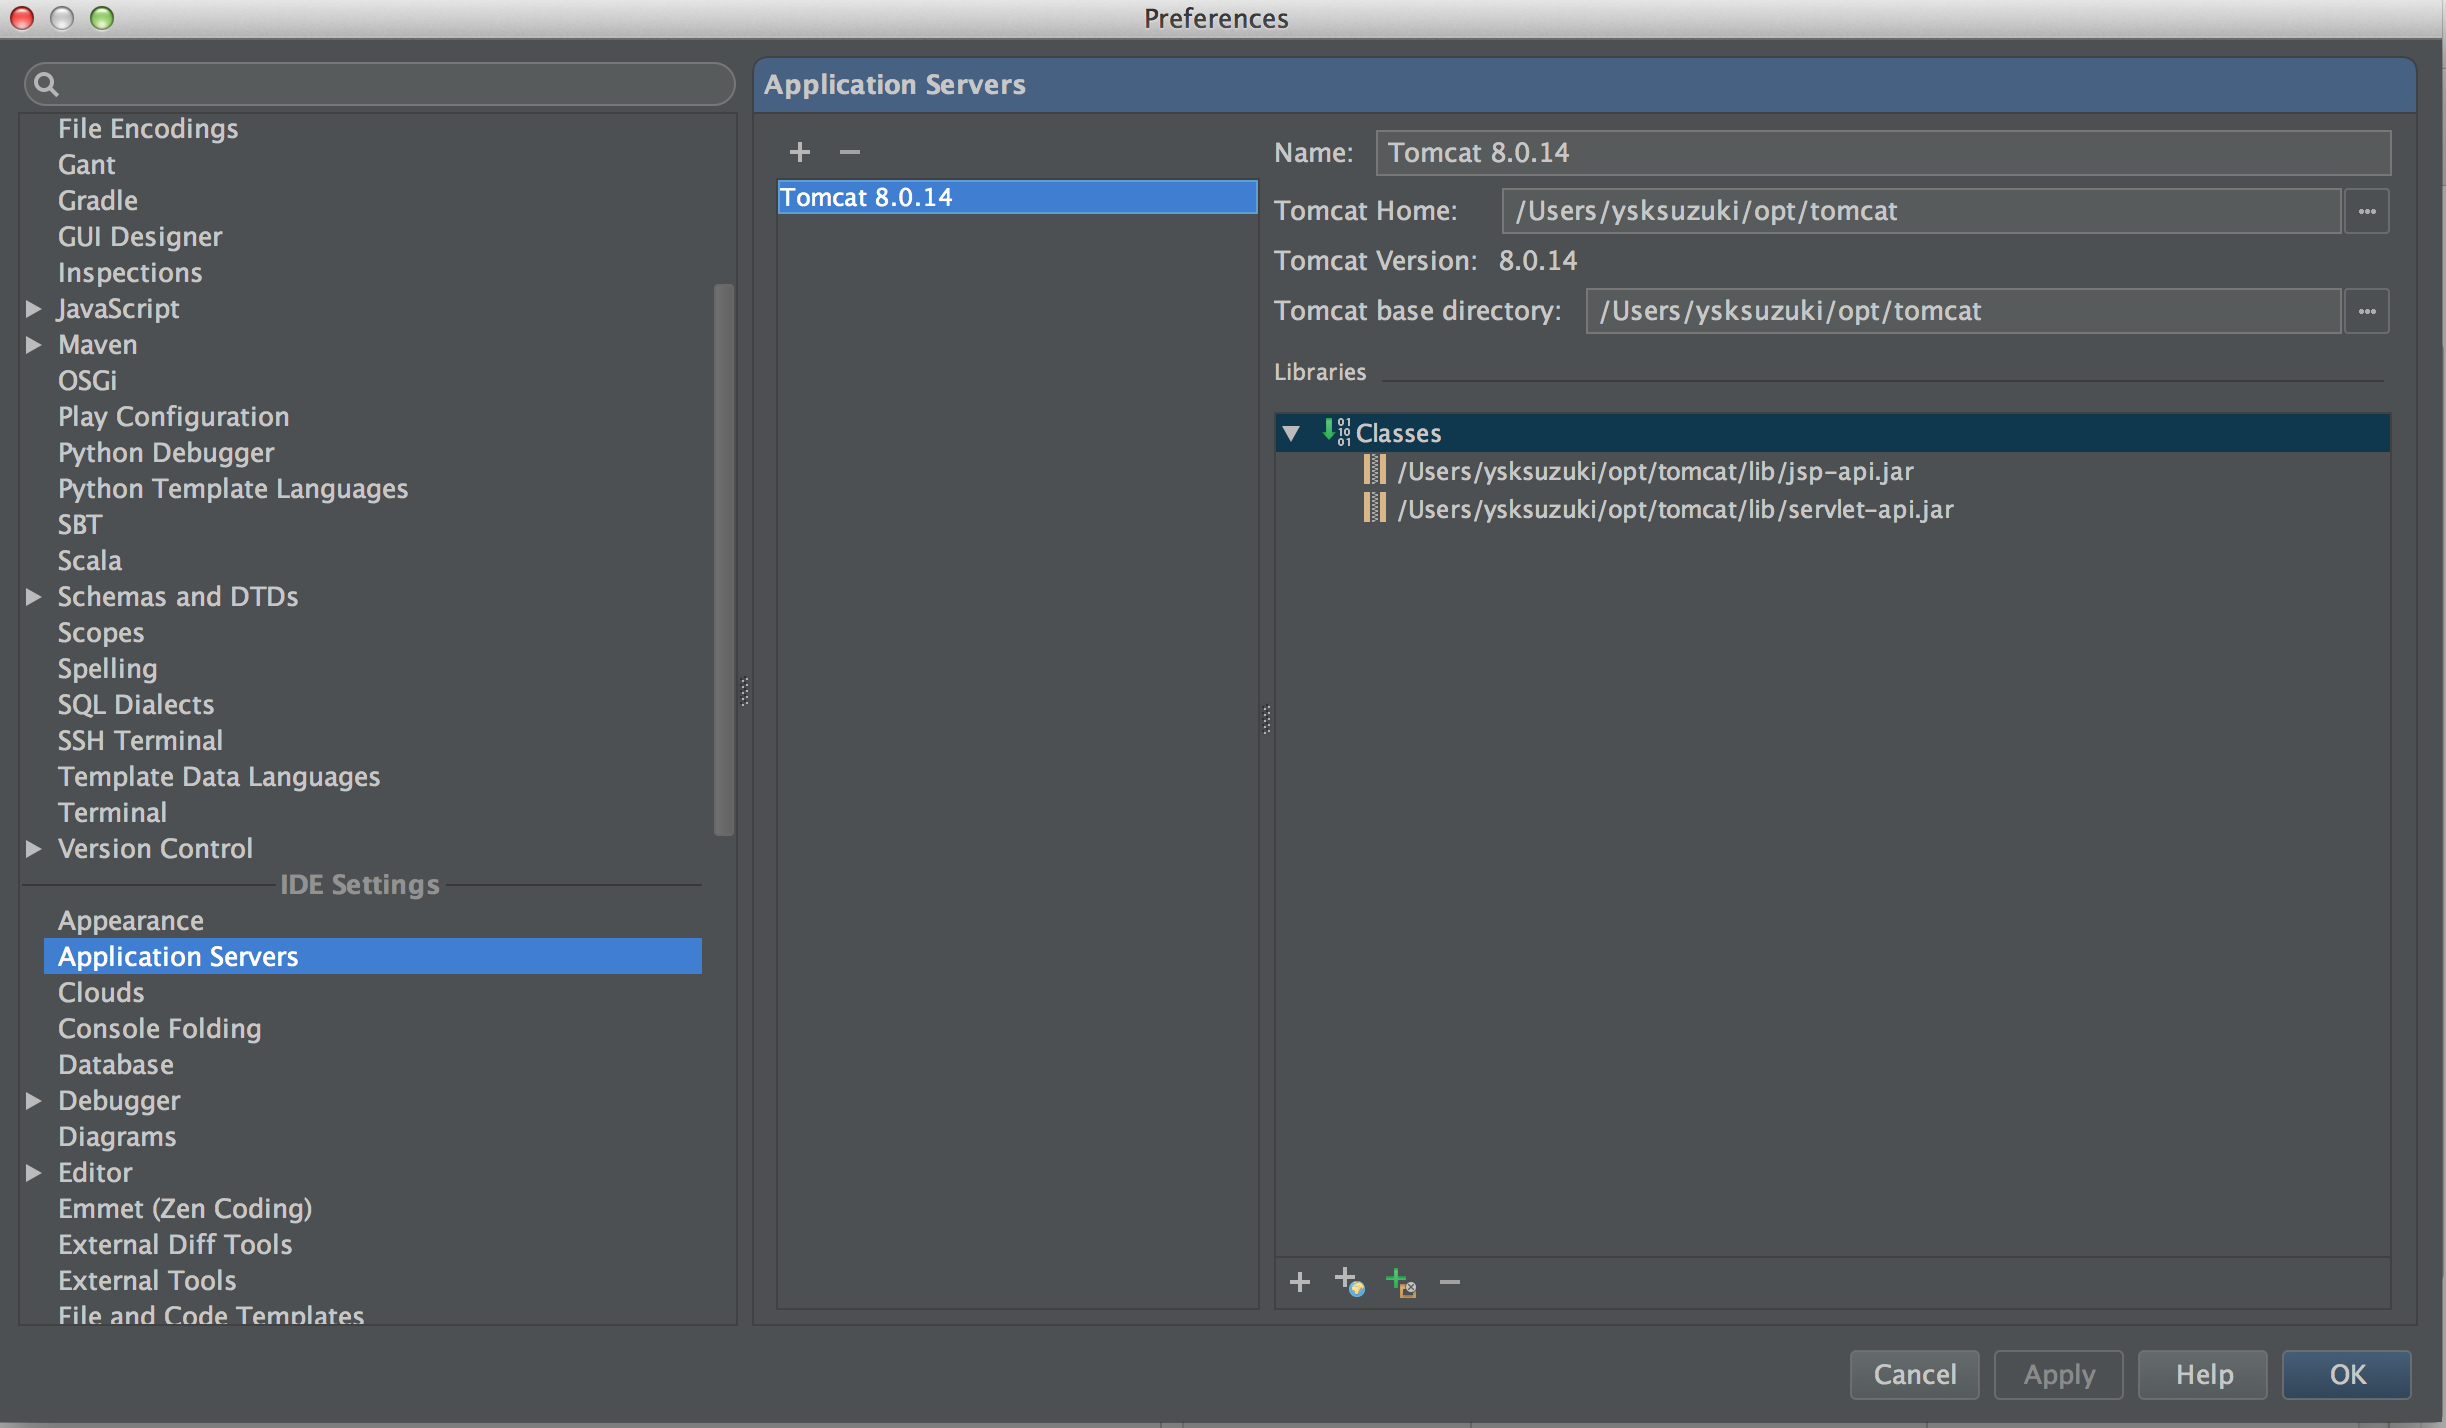The width and height of the screenshot is (2446, 1428).
Task: Click the green add jar directories icon
Action: pos(1401,1282)
